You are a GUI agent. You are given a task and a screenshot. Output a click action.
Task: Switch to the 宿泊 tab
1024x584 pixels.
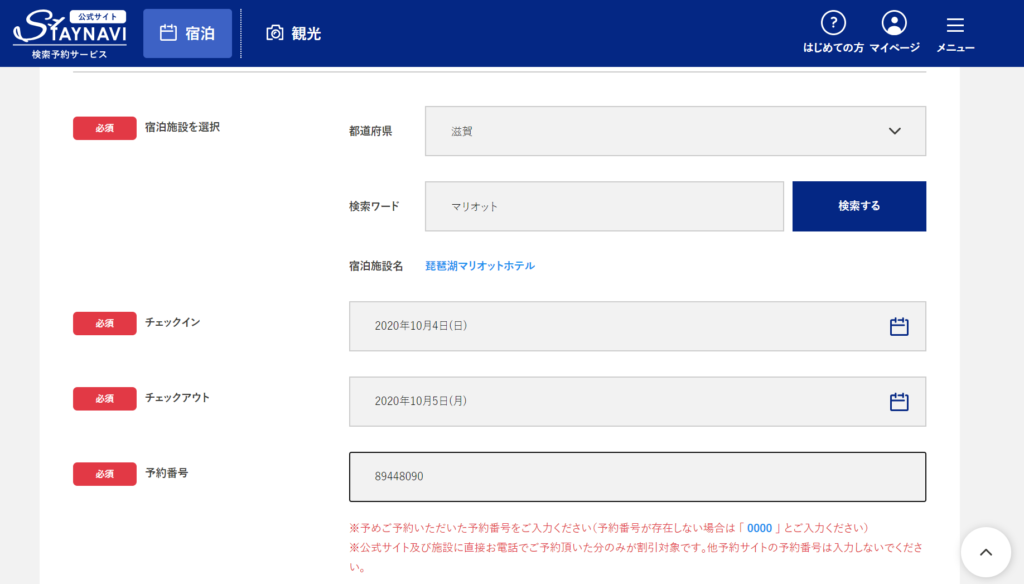click(188, 33)
